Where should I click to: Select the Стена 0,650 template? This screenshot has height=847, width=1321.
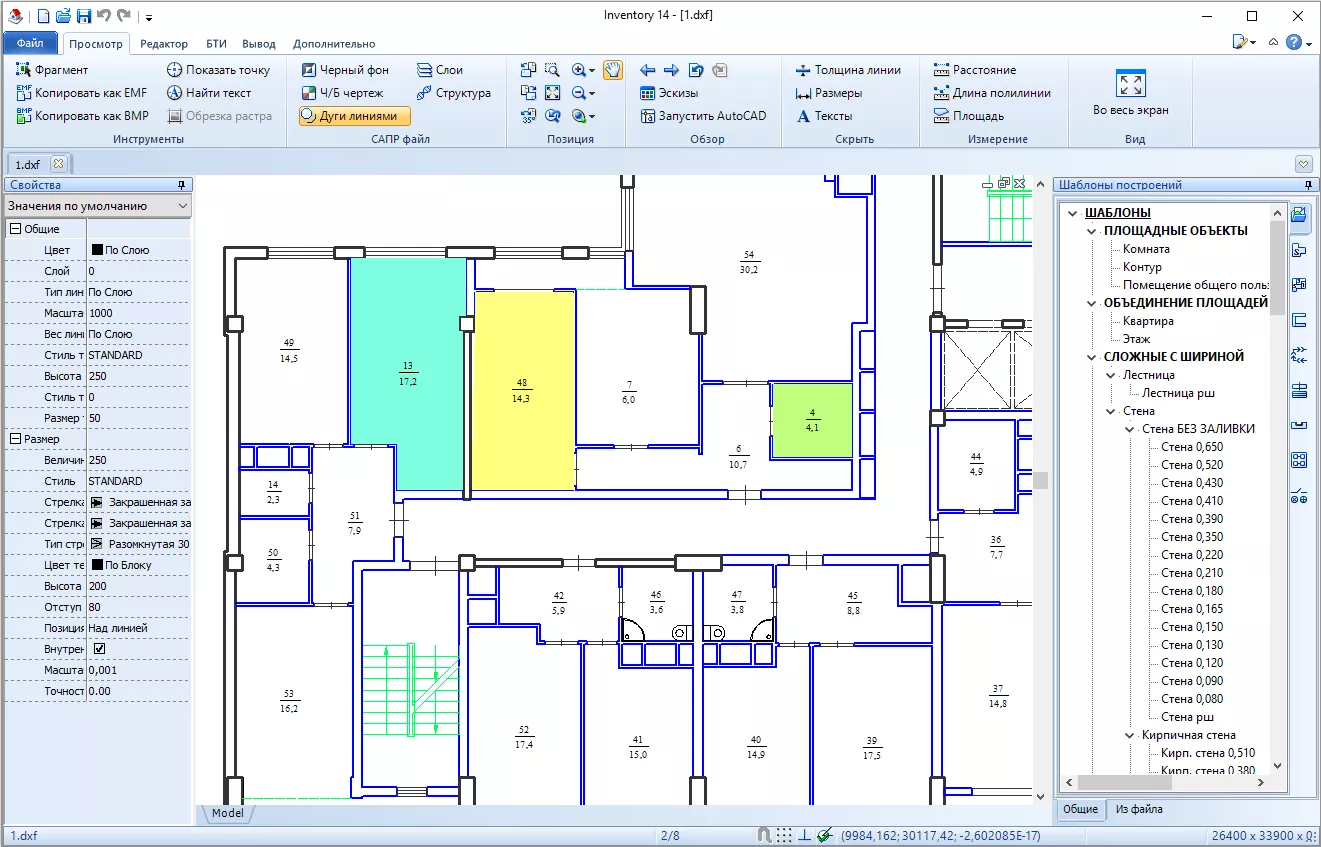click(1191, 447)
